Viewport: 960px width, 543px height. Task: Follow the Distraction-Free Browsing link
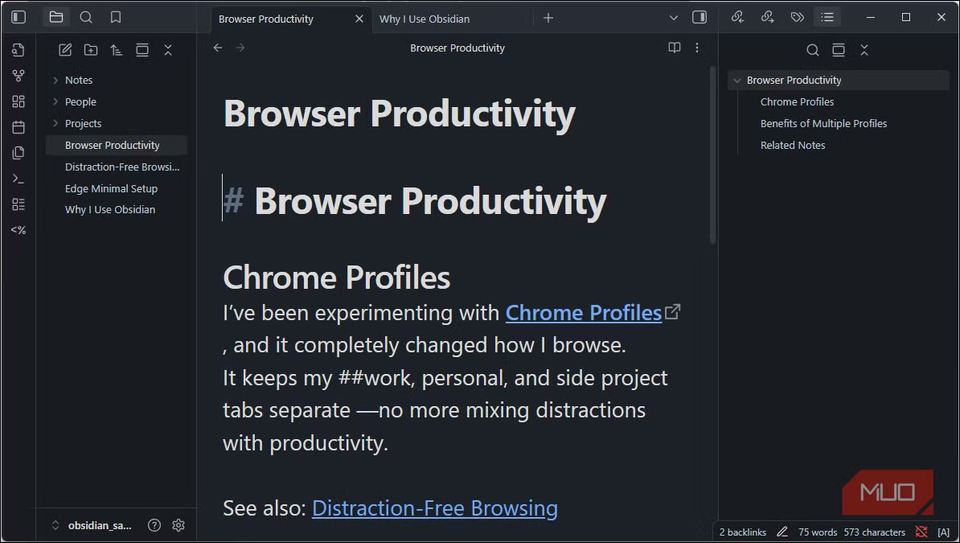click(x=434, y=508)
